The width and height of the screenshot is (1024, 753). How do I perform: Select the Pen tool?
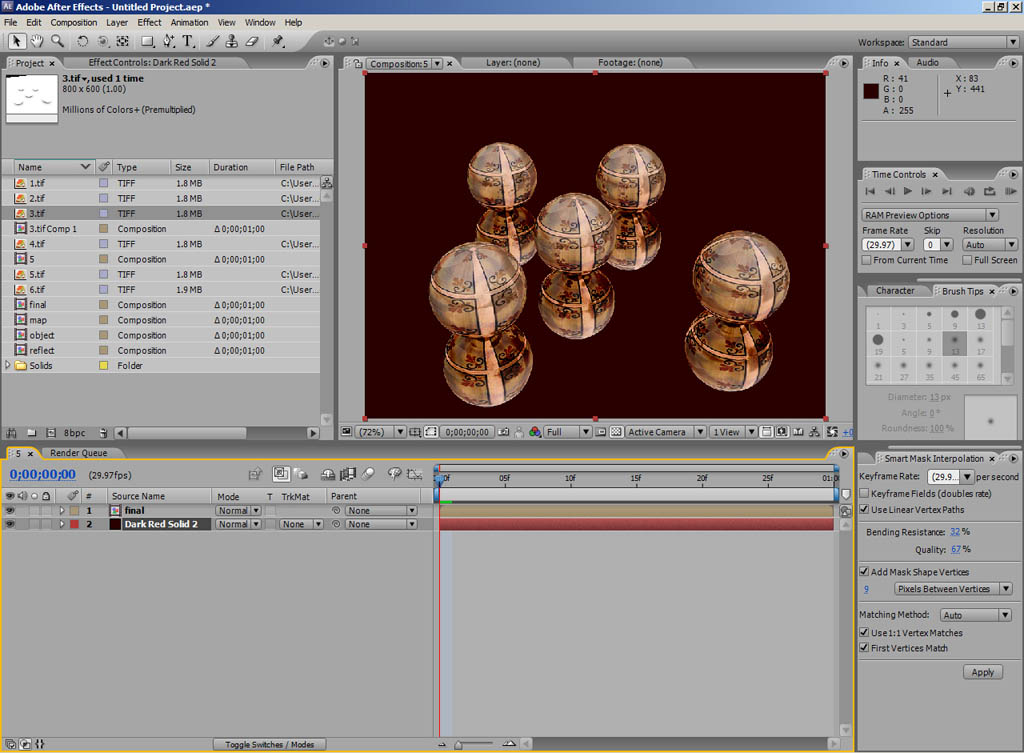(x=168, y=41)
